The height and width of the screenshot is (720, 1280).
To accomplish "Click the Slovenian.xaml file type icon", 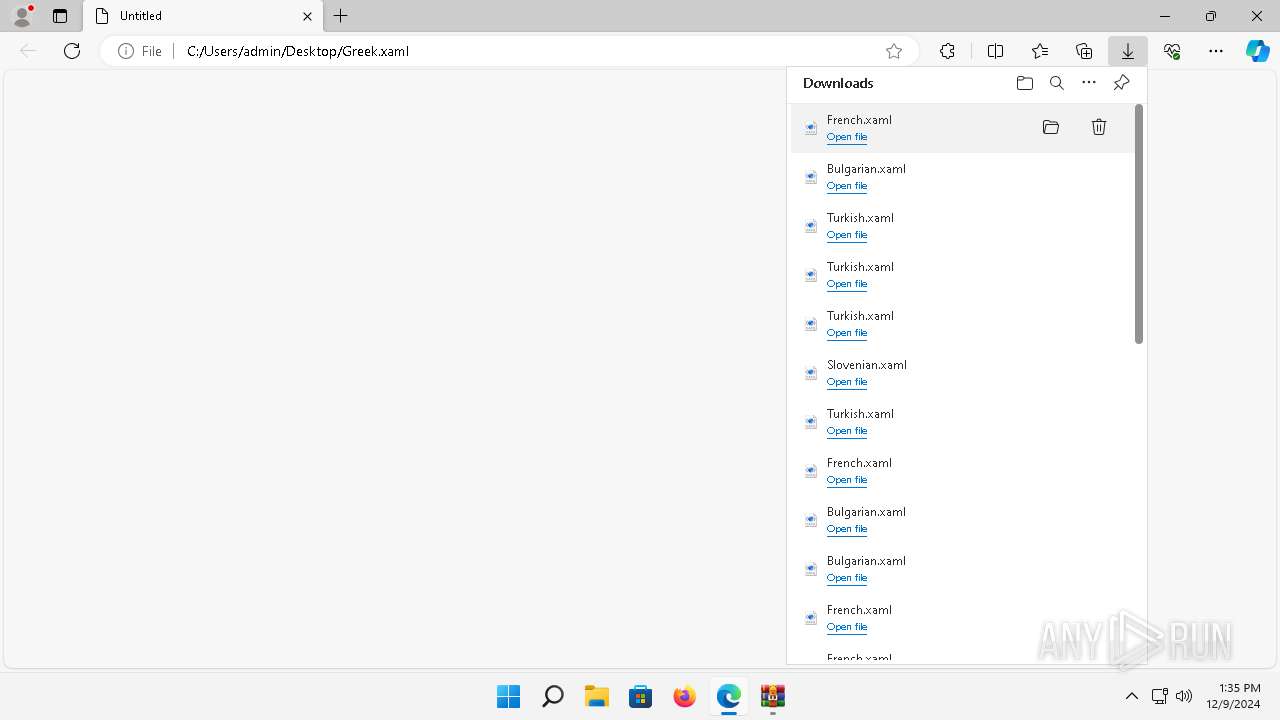I will pos(811,373).
